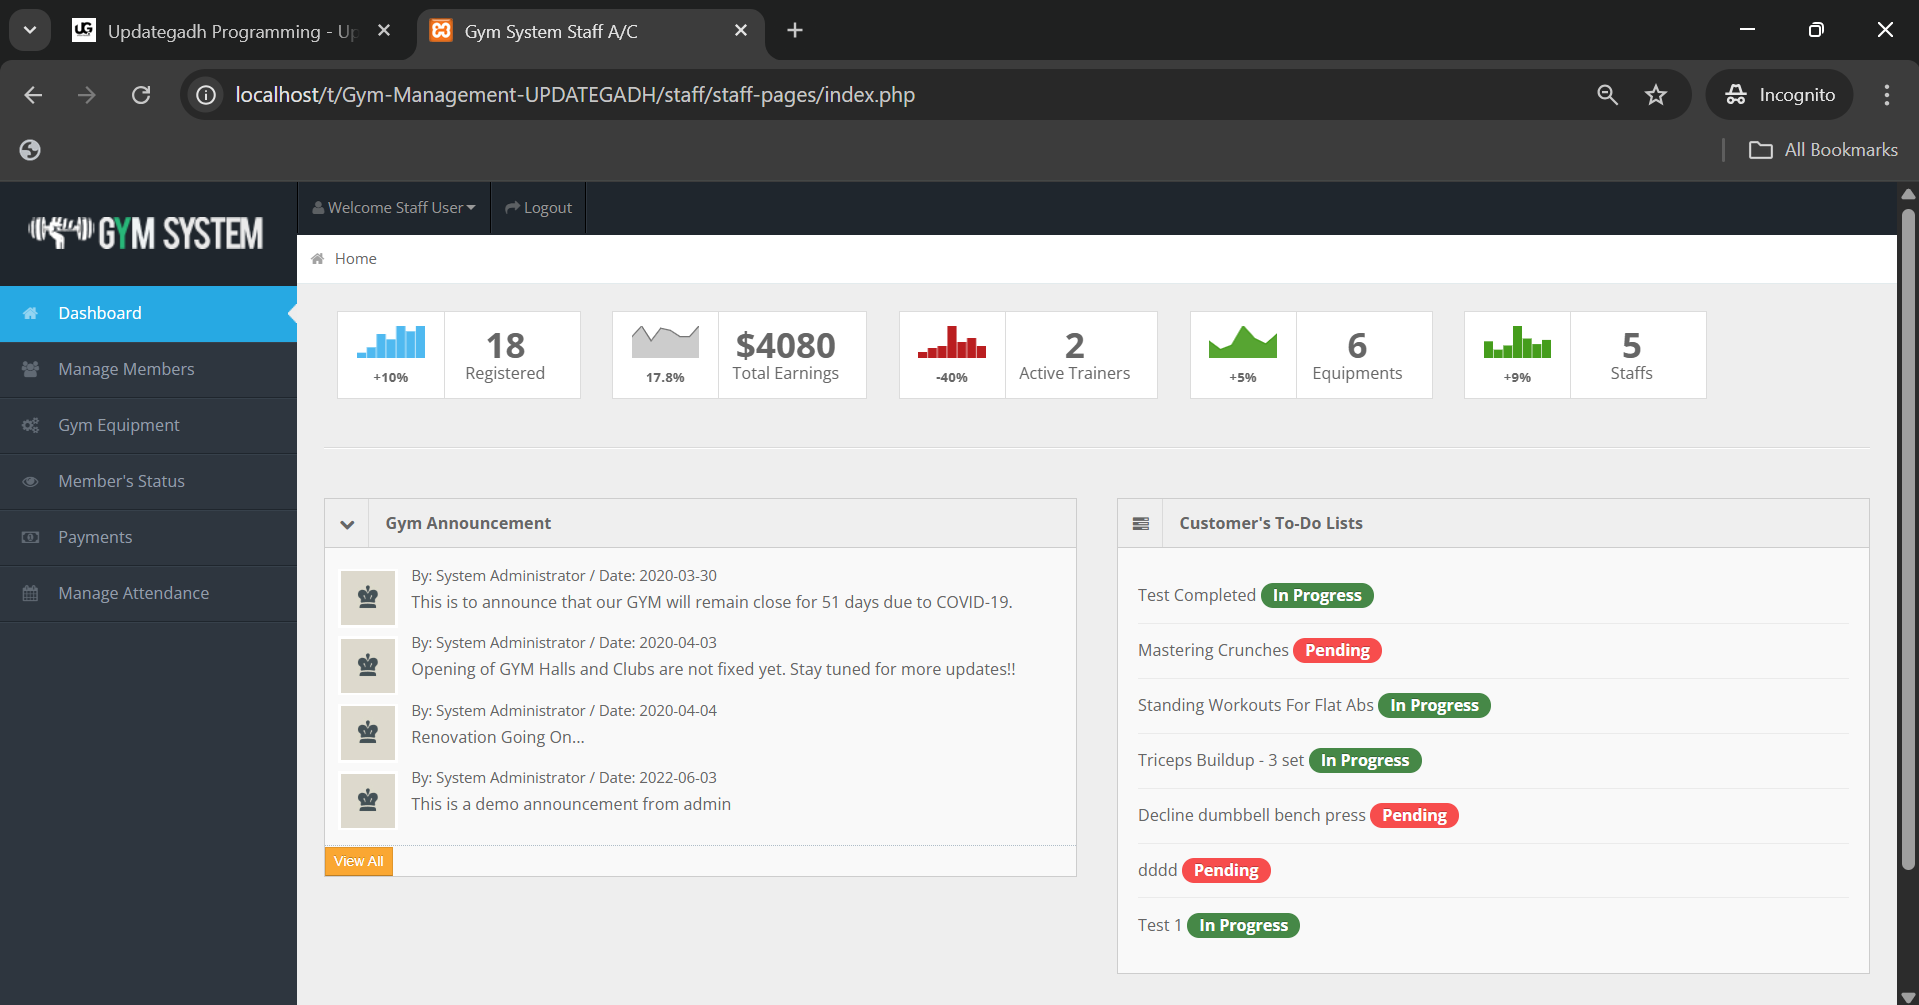The image size is (1919, 1005).
Task: Reload the page with refresh icon
Action: coord(141,95)
